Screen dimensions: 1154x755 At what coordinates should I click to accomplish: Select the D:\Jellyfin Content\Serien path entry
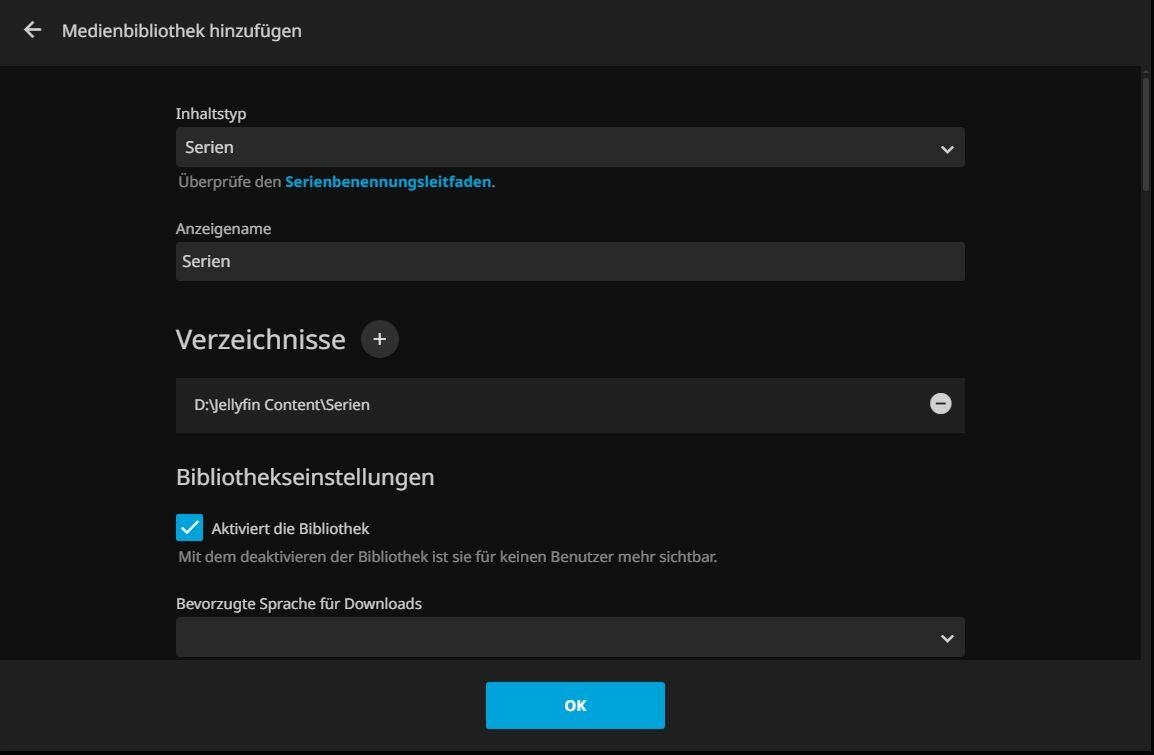282,405
